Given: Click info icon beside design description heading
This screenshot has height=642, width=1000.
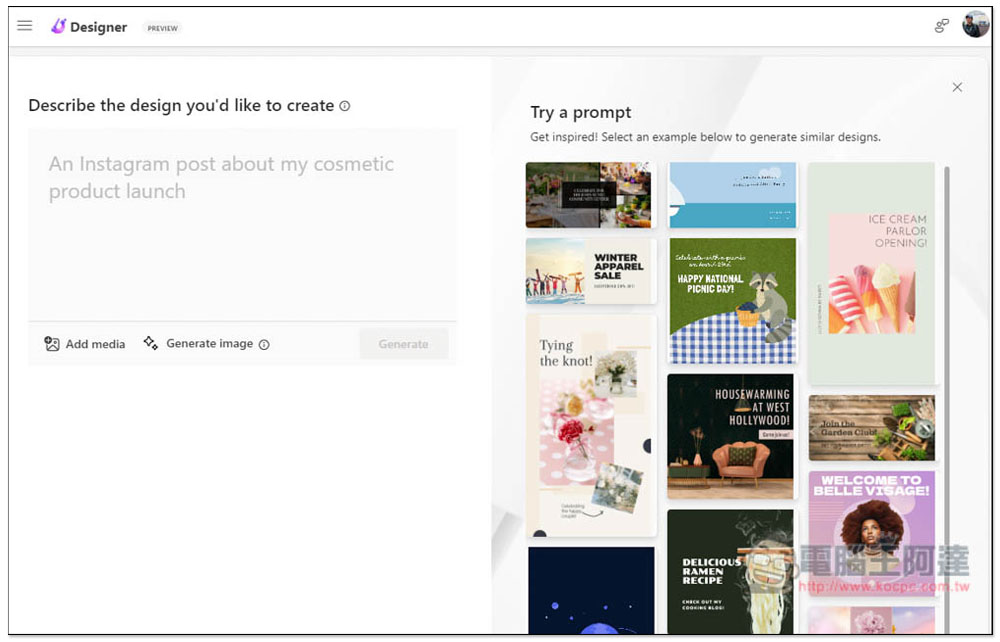Looking at the screenshot, I should tap(345, 106).
